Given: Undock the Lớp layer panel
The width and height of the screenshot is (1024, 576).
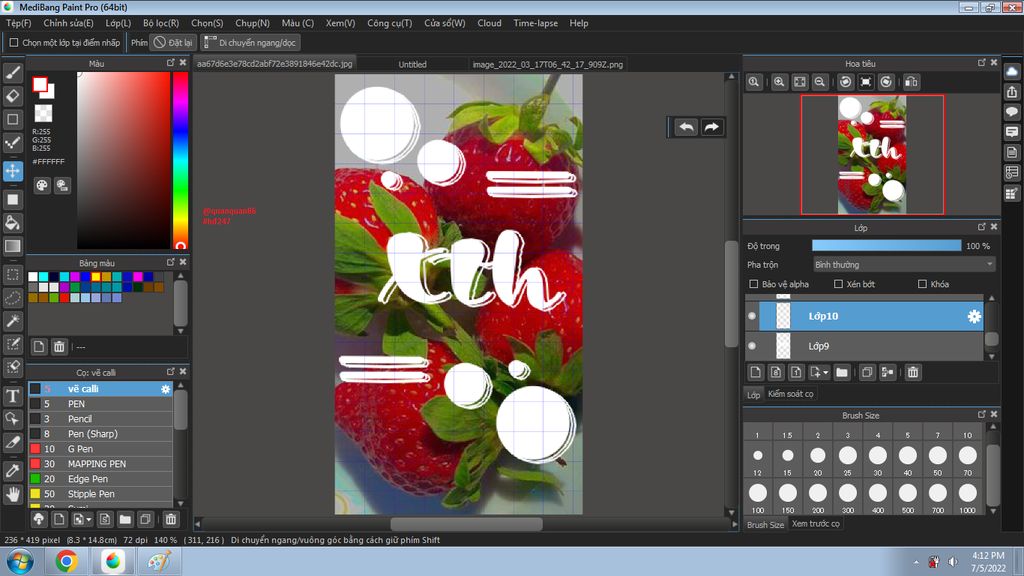Looking at the screenshot, I should (982, 227).
